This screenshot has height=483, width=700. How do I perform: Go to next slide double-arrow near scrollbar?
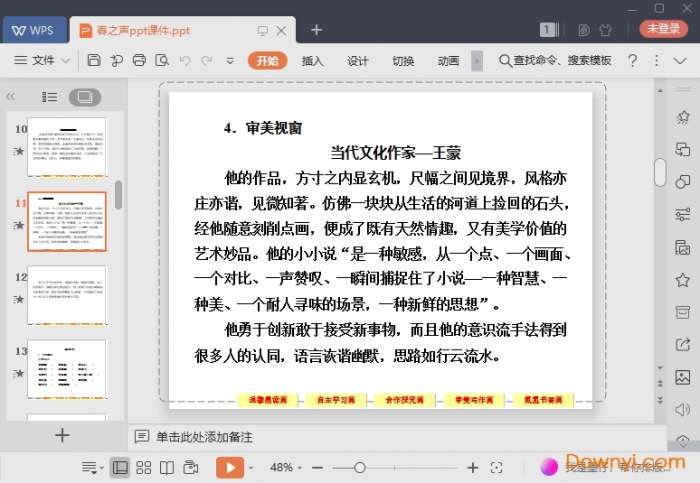[660, 400]
